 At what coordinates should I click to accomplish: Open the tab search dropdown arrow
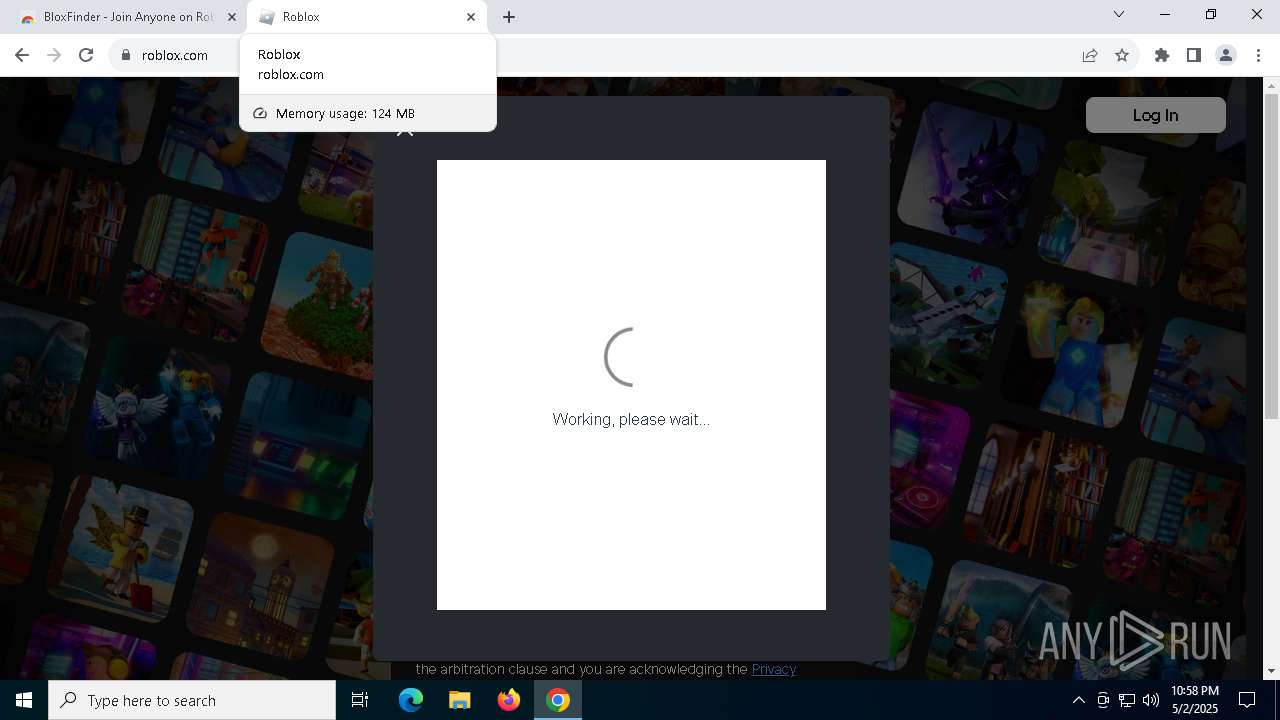coord(1119,14)
